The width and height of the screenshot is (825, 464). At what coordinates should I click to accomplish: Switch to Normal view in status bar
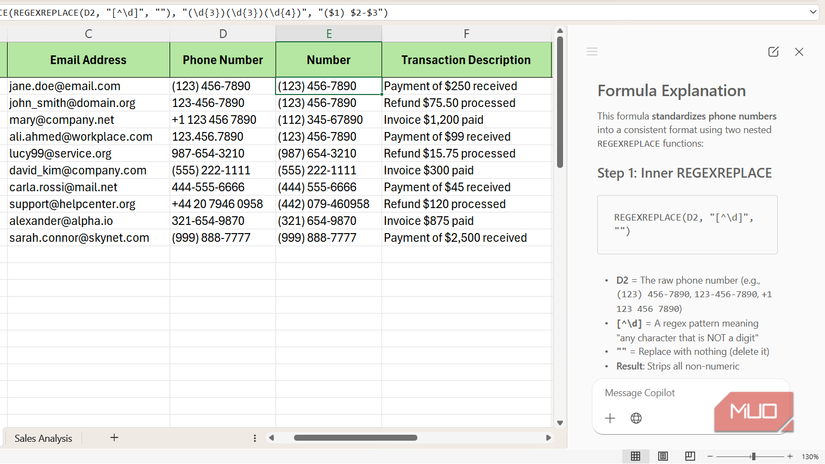636,456
